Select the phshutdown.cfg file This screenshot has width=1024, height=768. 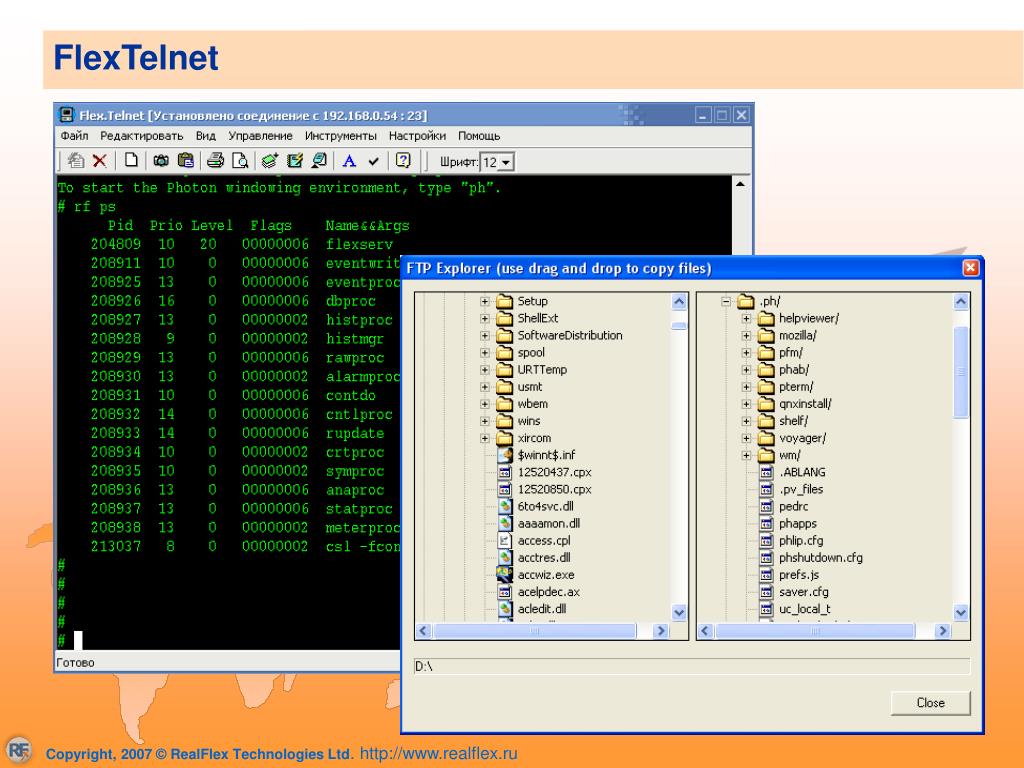(x=820, y=558)
